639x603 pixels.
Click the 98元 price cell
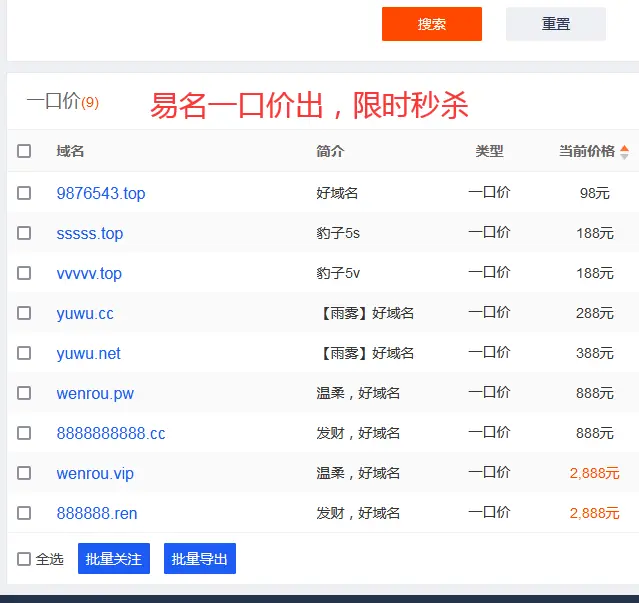(595, 193)
